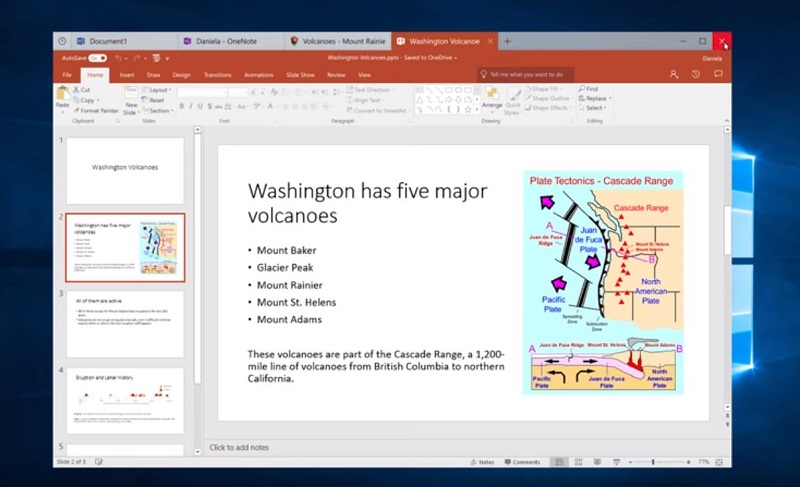Screen dimensions: 800x487
Task: Select slide 4 thumbnail Eruption and Lahar History
Action: coord(125,401)
